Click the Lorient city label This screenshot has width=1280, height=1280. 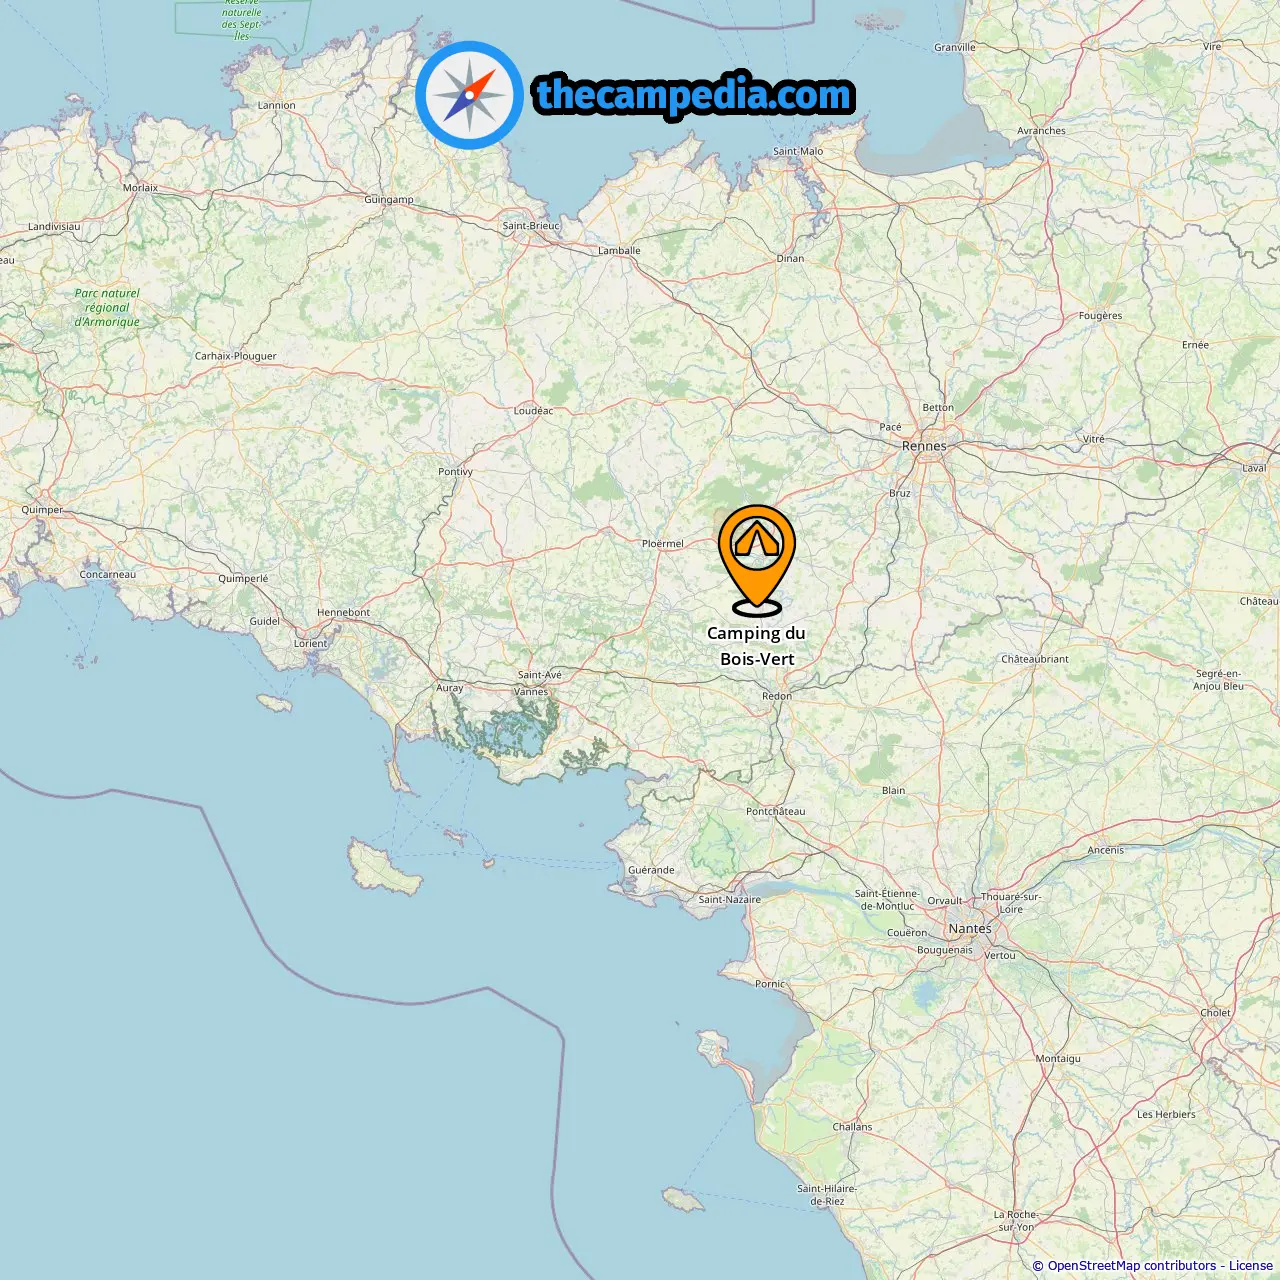[x=310, y=643]
